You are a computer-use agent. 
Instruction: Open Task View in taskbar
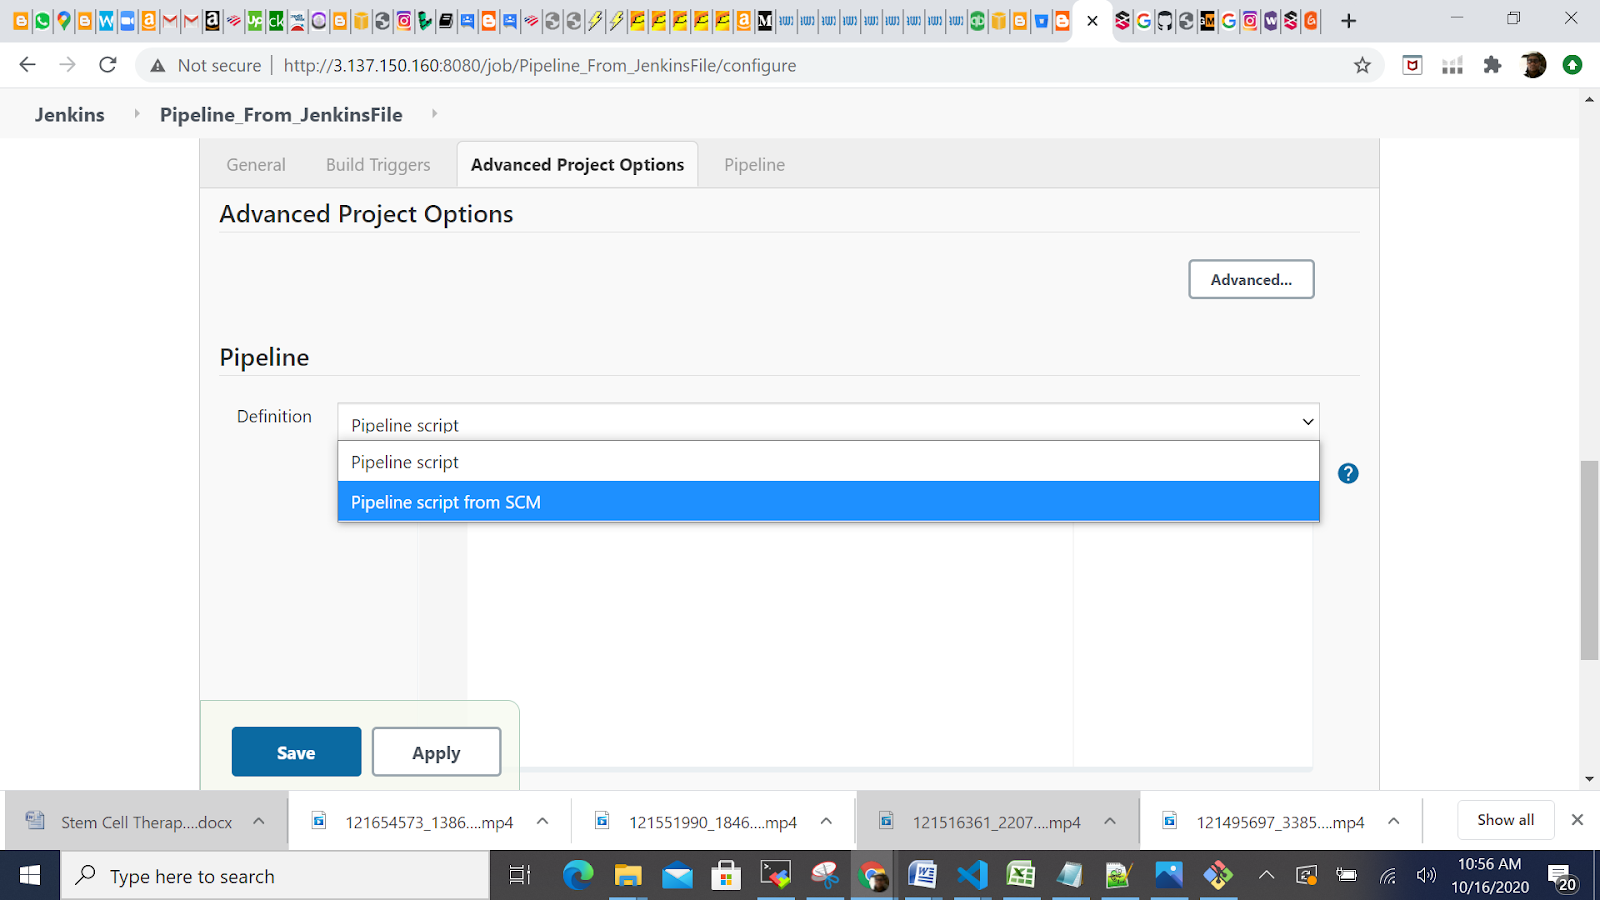(519, 876)
